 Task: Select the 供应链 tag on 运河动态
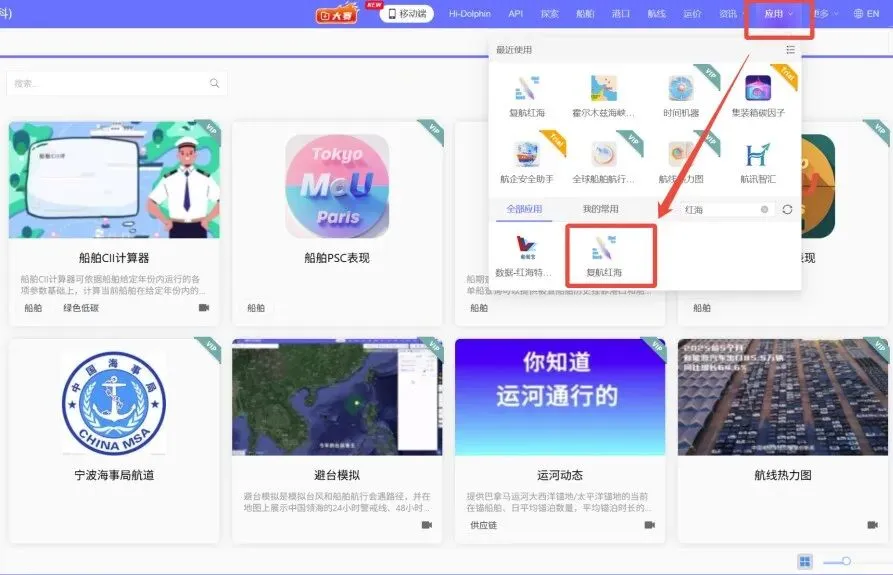484,525
